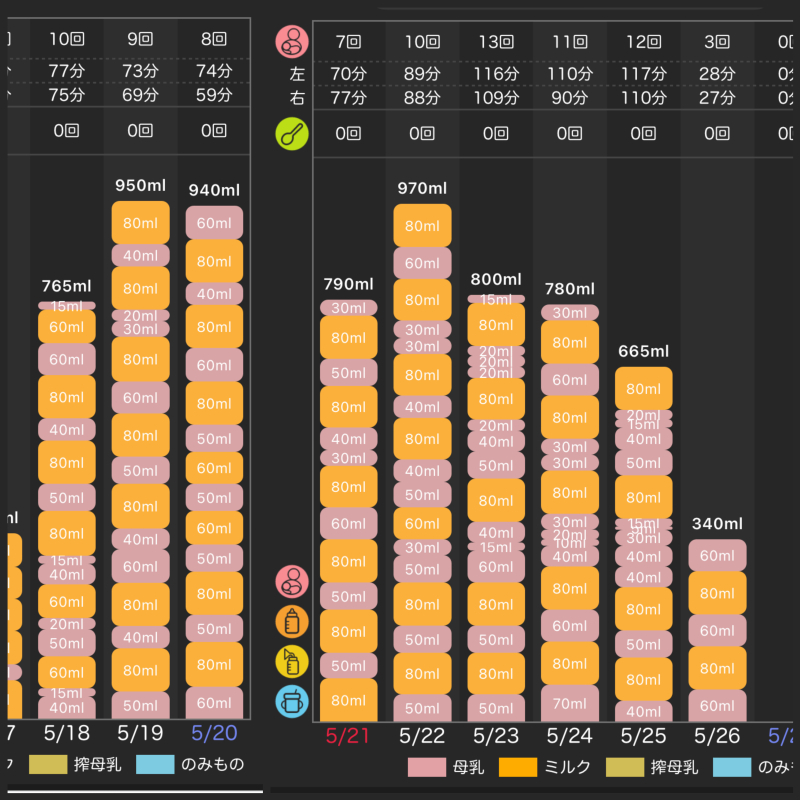The height and width of the screenshot is (800, 800).
Task: Tap the green baby food spoon icon
Action: coord(292,134)
